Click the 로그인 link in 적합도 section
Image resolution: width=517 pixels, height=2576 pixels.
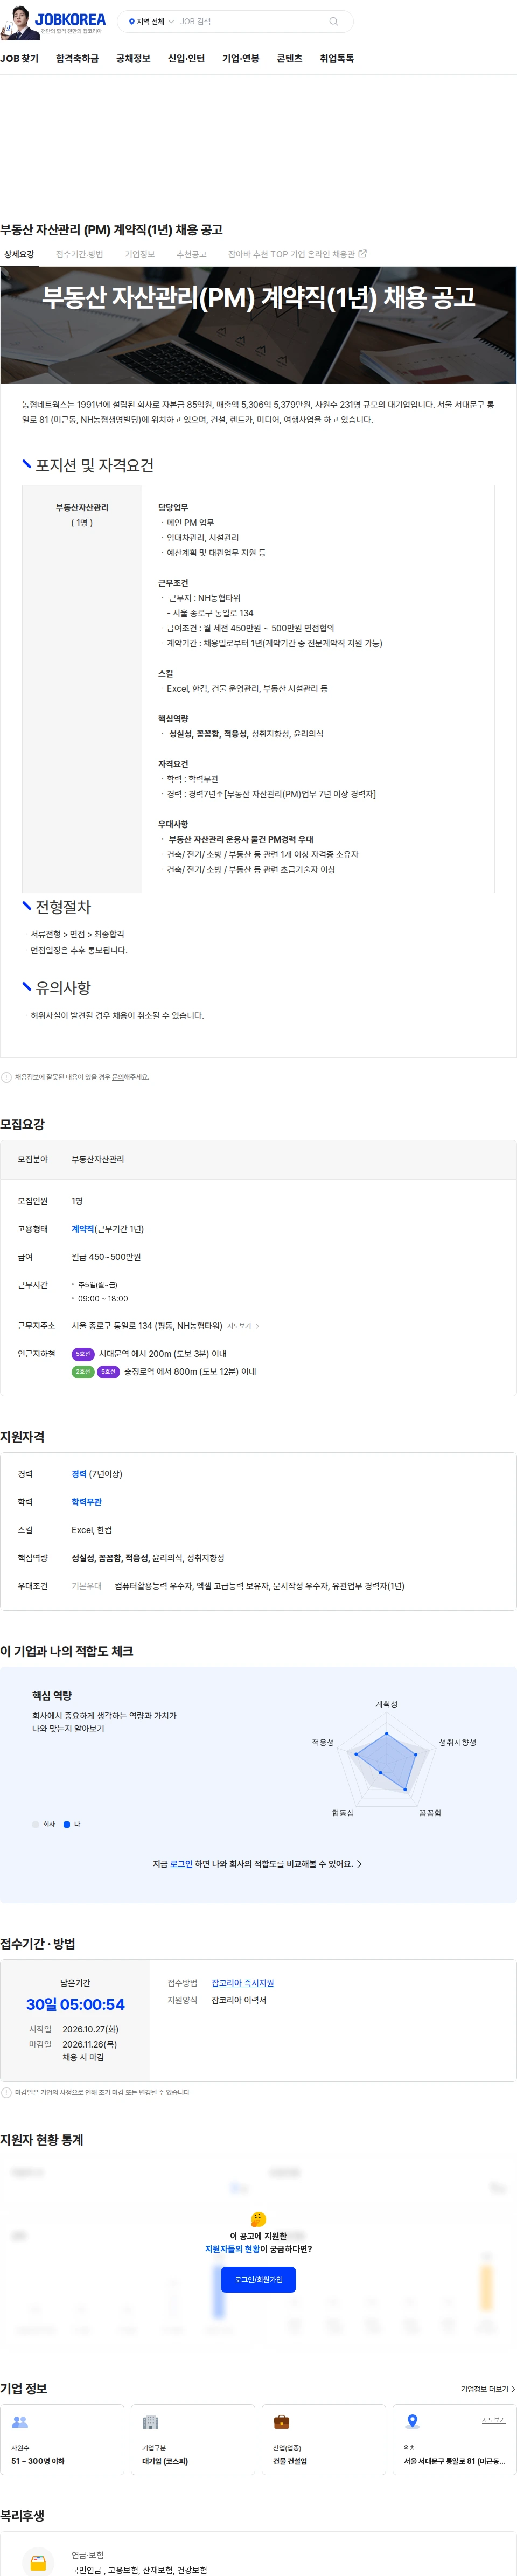[181, 1864]
